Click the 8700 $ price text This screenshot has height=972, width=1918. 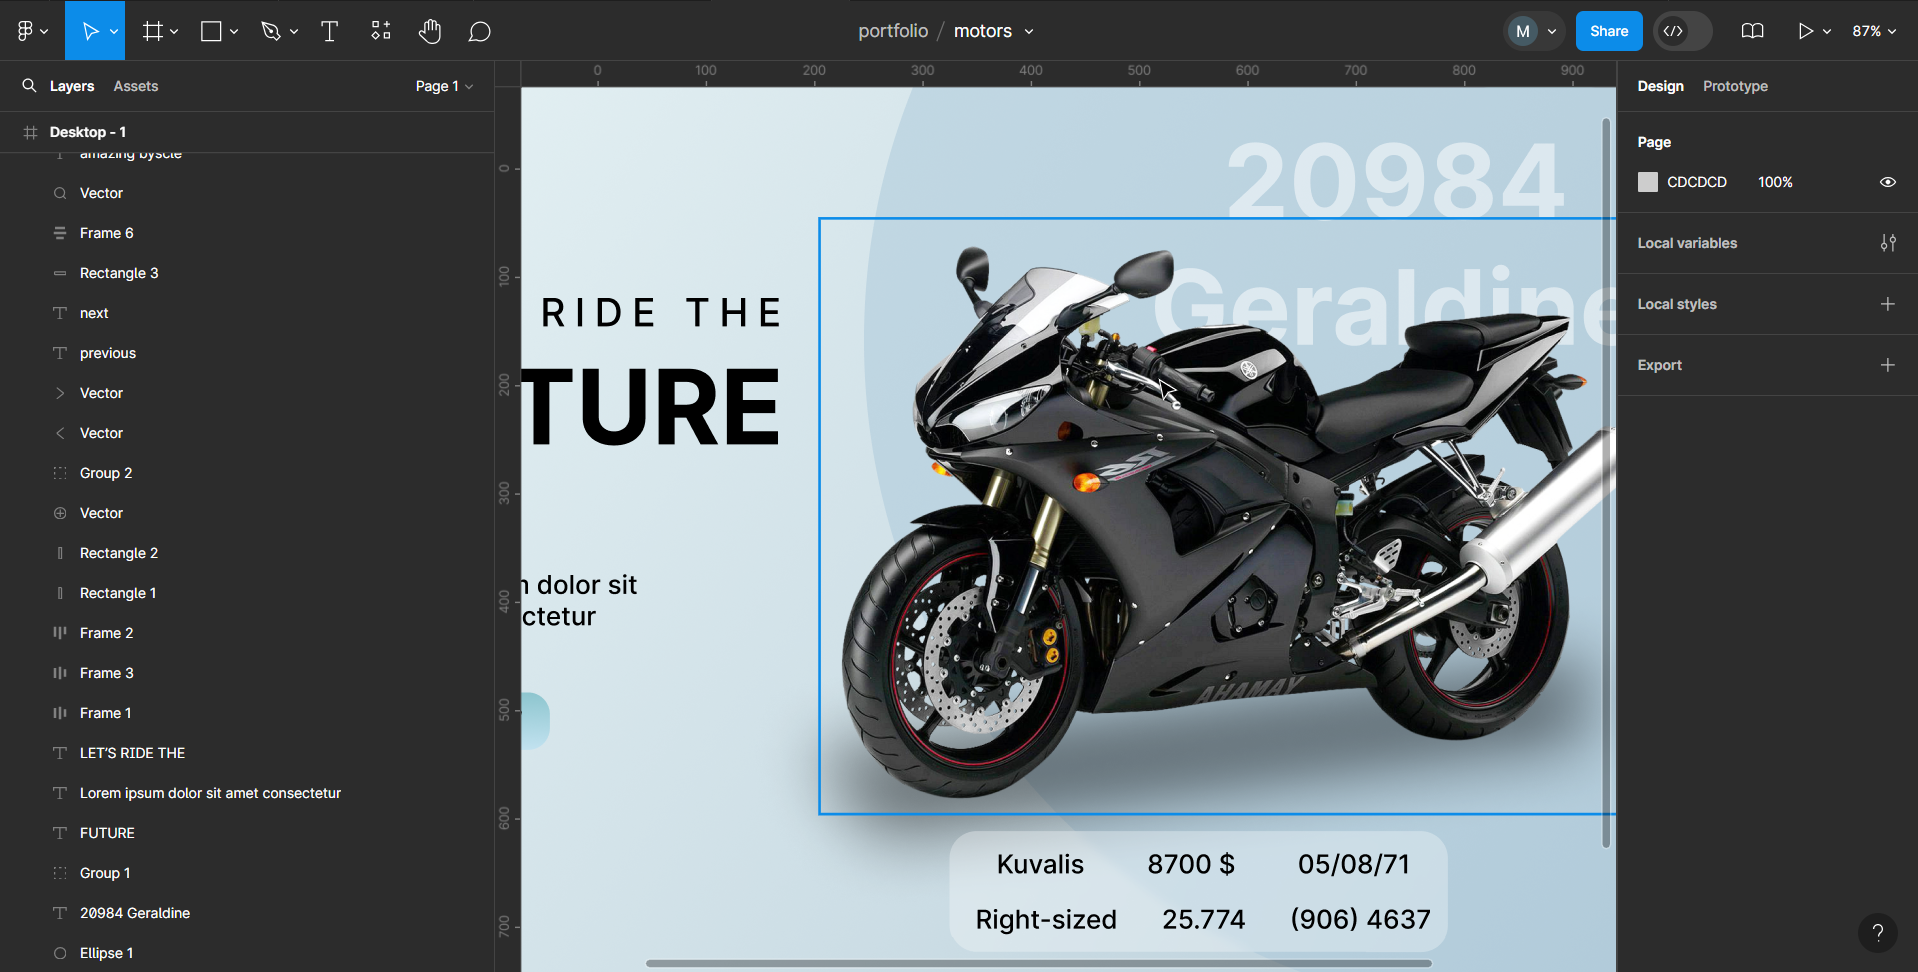(1191, 864)
